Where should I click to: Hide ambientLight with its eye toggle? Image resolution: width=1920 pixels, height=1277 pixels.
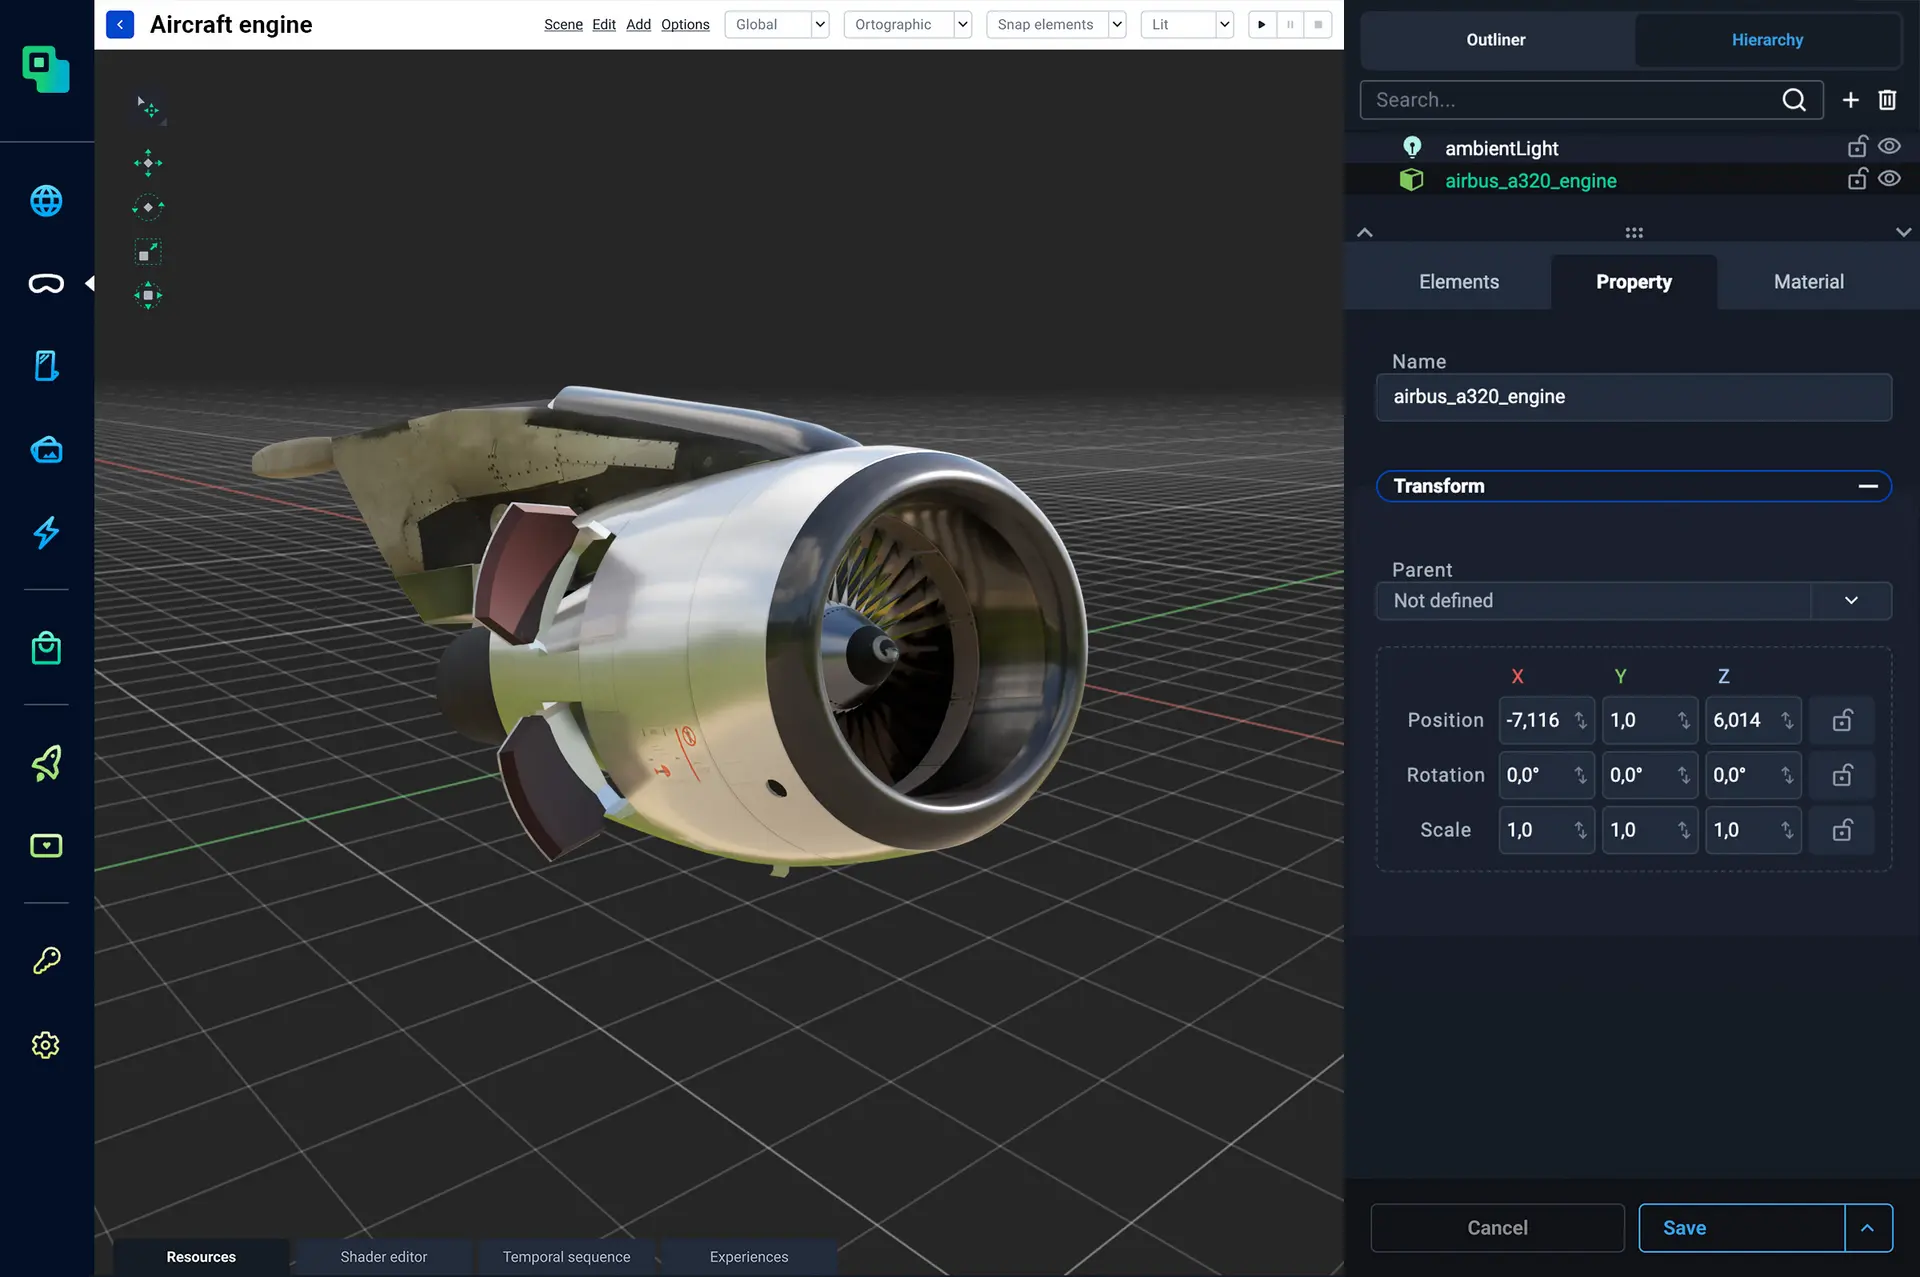pyautogui.click(x=1890, y=146)
